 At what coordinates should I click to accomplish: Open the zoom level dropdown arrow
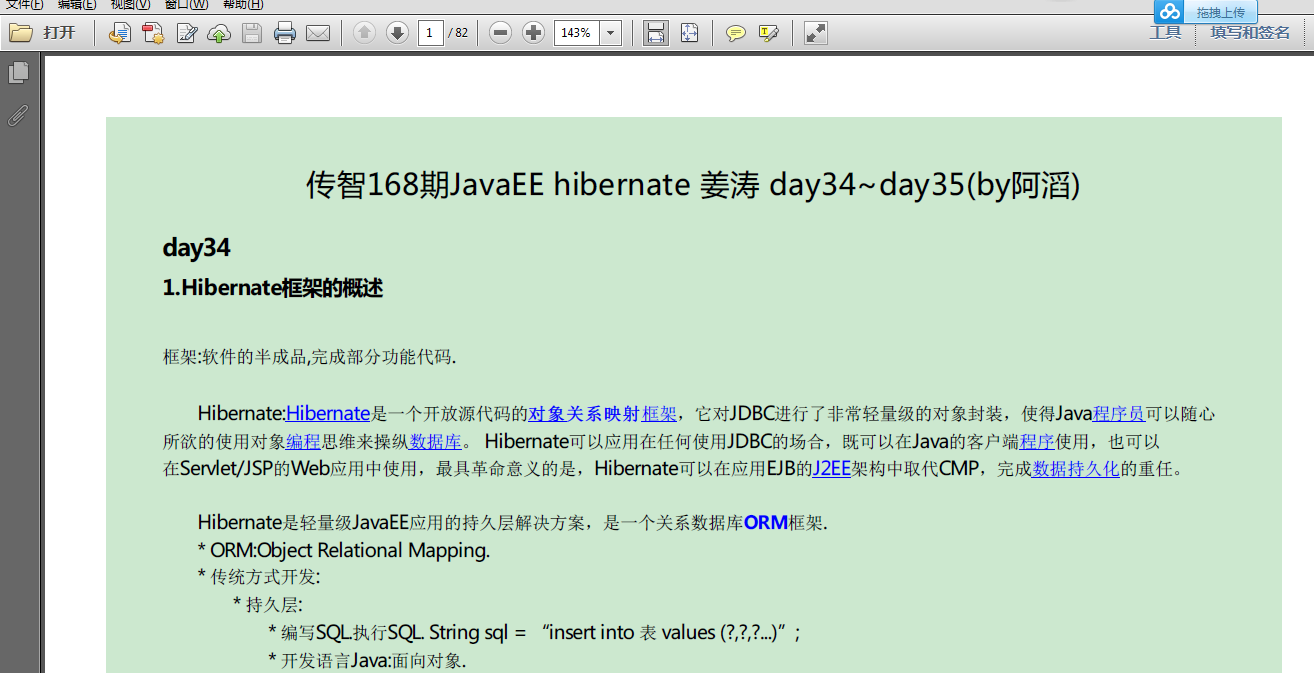point(611,33)
